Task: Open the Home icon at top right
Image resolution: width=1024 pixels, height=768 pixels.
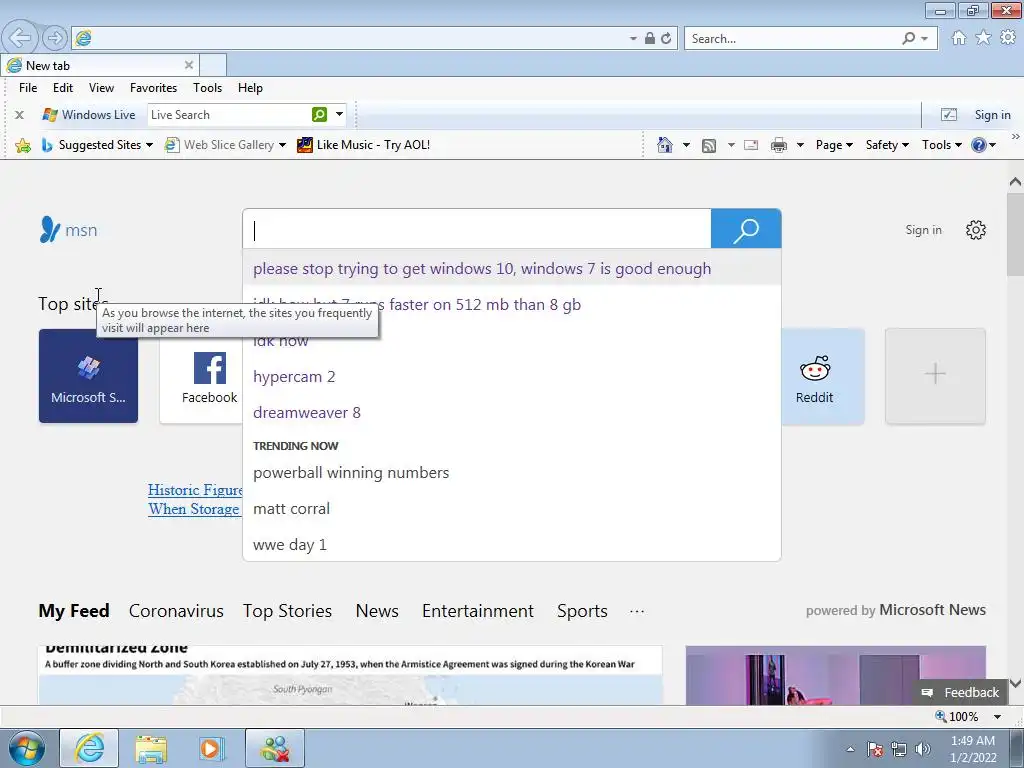Action: (x=959, y=38)
